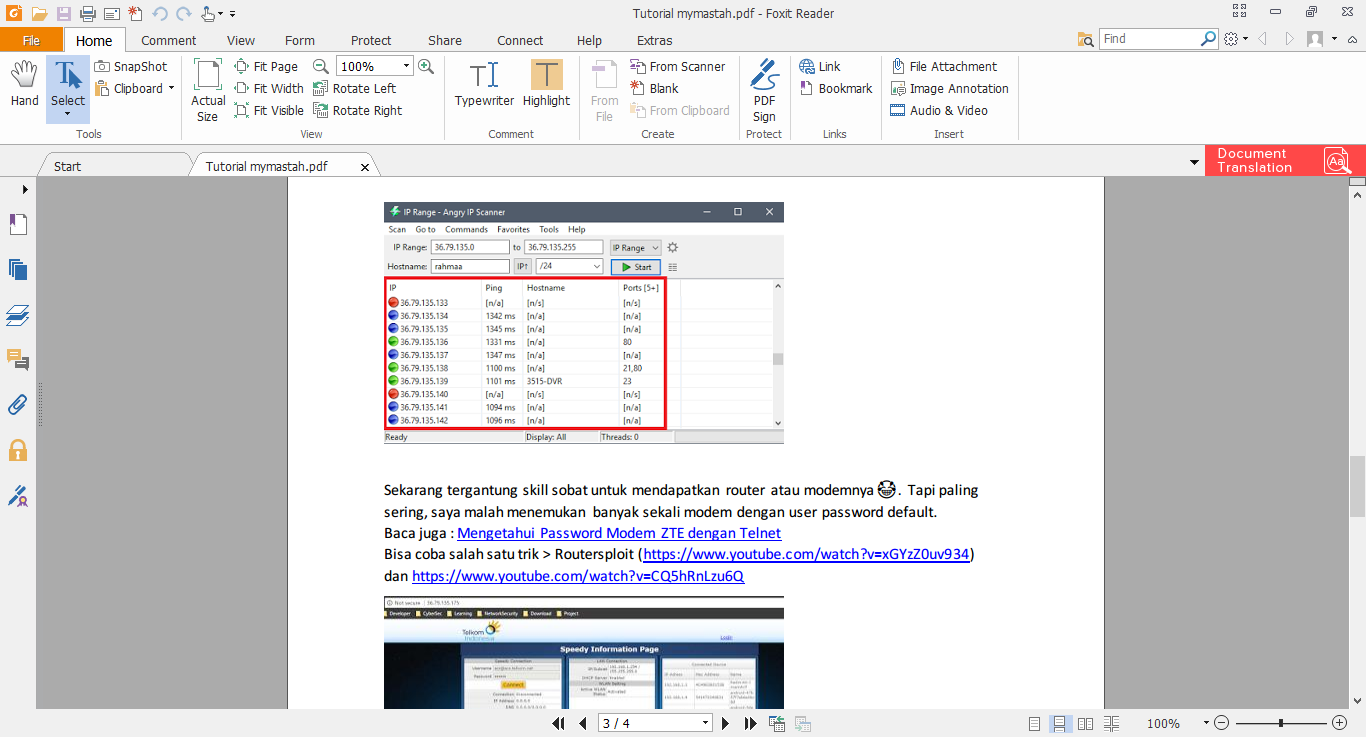Open the Document Translation banner
Screen dimensions: 1366x737
[1285, 161]
